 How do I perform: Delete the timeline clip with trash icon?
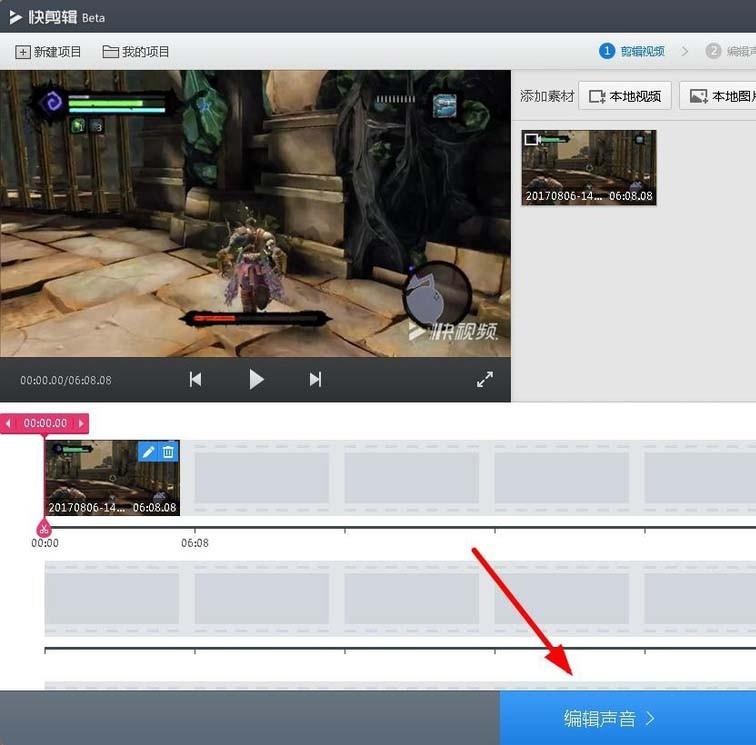(168, 452)
